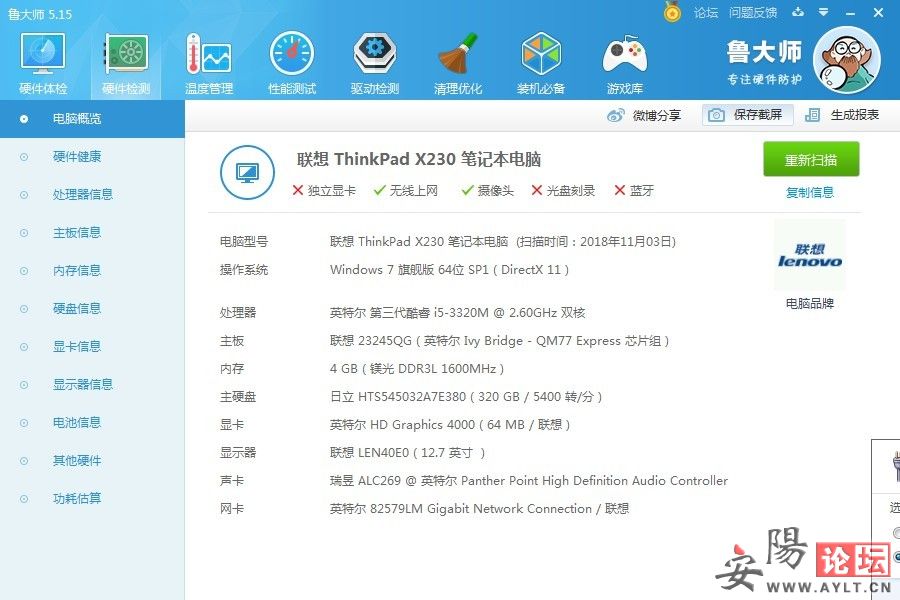This screenshot has height=600, width=900.
Task: Click the report icon for 生成报表
Action: [x=812, y=115]
